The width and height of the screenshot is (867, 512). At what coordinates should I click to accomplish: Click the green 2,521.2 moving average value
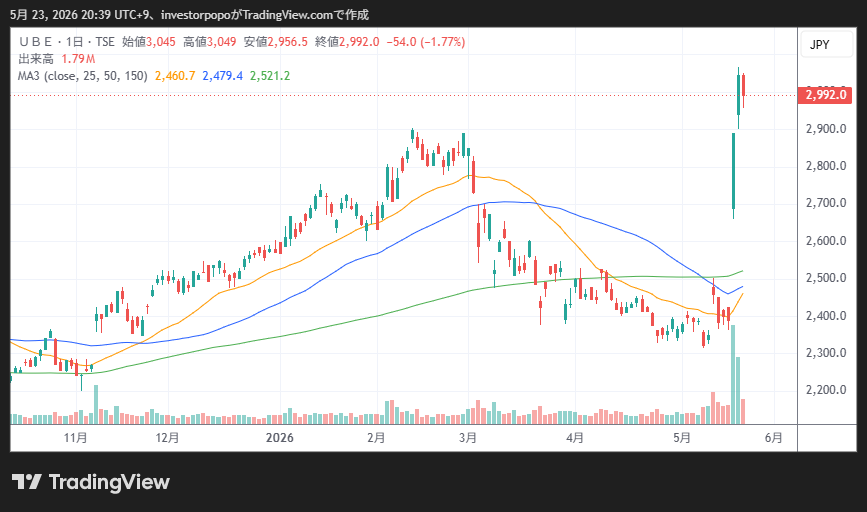point(270,76)
